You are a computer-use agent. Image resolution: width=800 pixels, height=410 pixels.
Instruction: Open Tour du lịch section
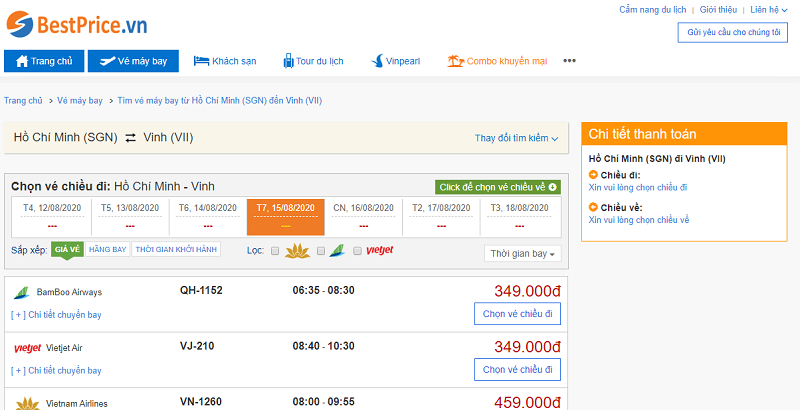pos(313,61)
